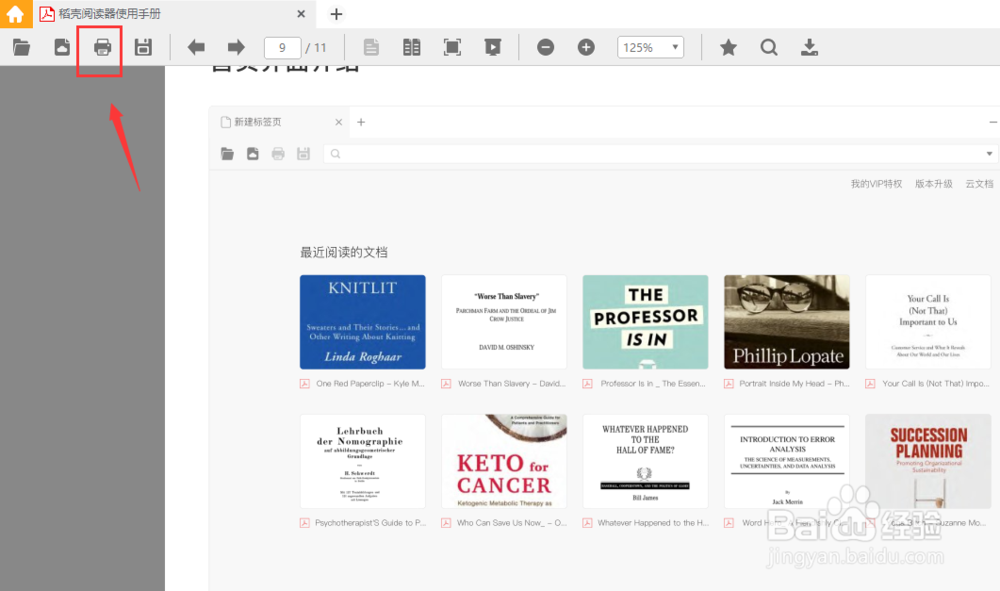Open the Phillip Lopate book cover
This screenshot has width=1000, height=591.
tap(786, 322)
